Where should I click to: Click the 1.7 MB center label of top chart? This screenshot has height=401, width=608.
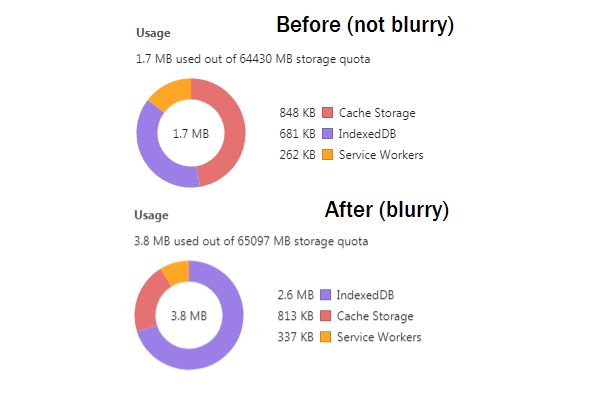(x=191, y=134)
